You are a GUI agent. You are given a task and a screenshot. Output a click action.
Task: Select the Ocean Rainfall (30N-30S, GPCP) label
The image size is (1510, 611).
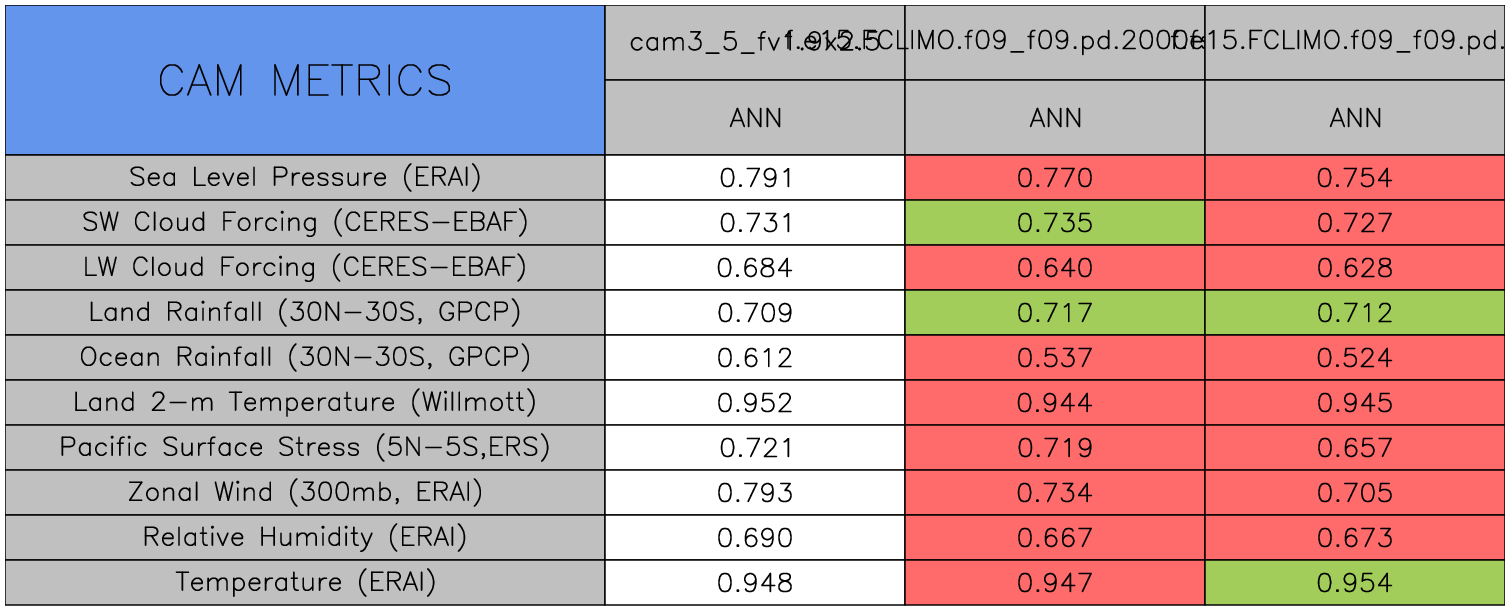pyautogui.click(x=305, y=358)
